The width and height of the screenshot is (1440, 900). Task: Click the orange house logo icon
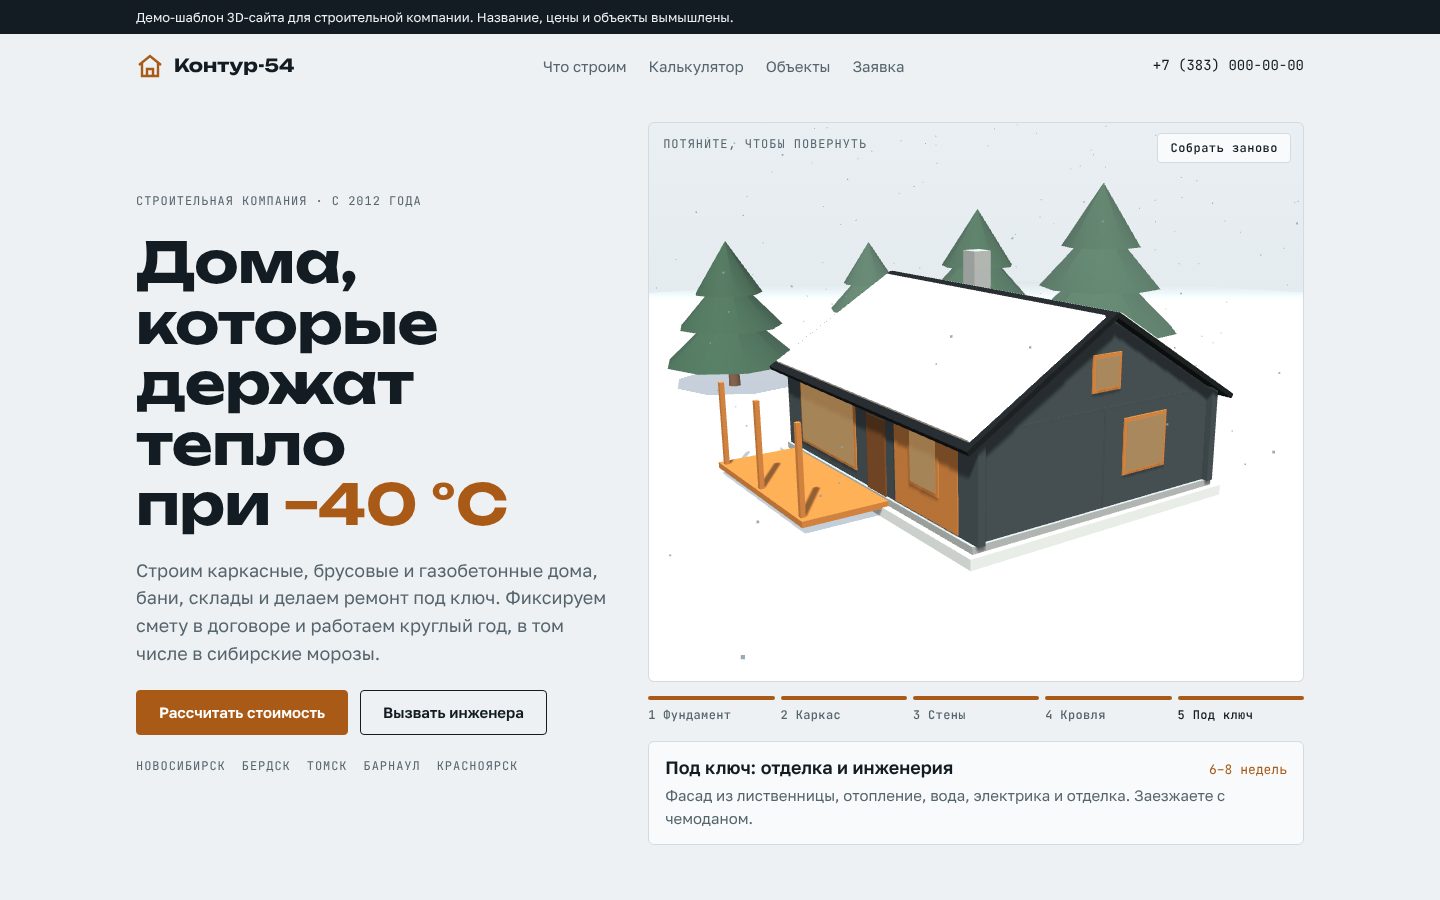click(x=150, y=66)
